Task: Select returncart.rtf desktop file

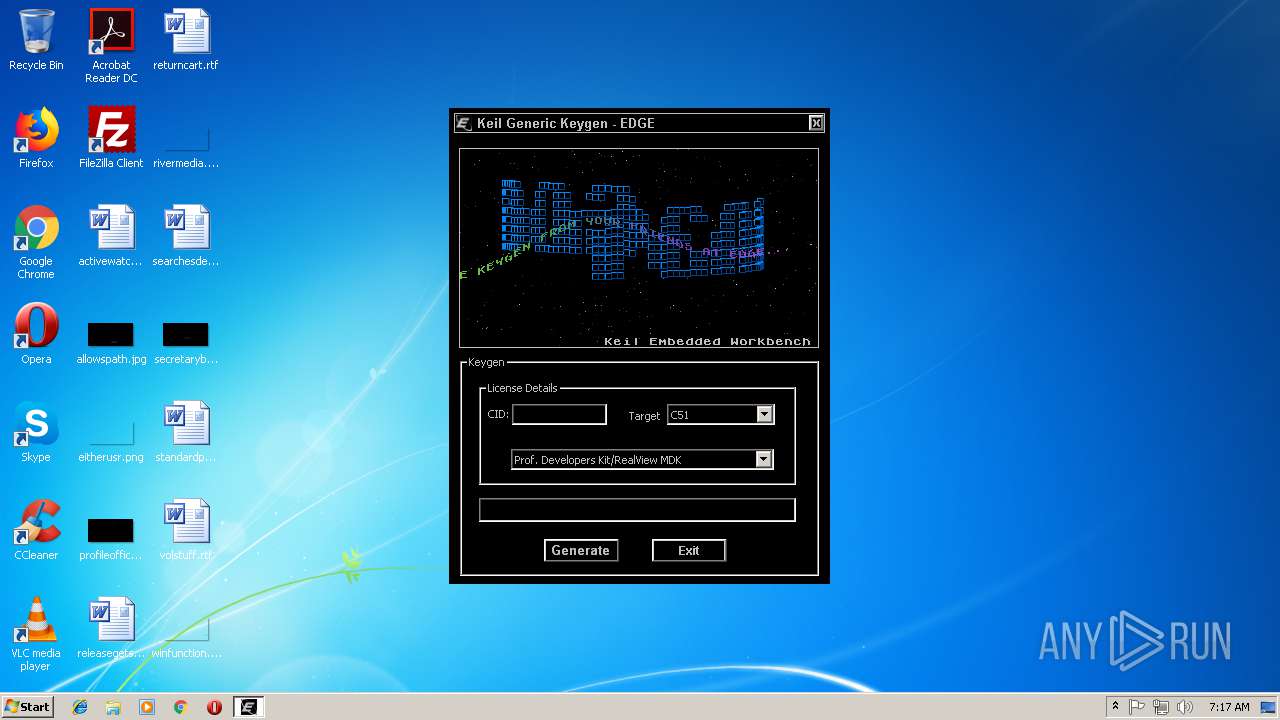Action: (x=186, y=40)
